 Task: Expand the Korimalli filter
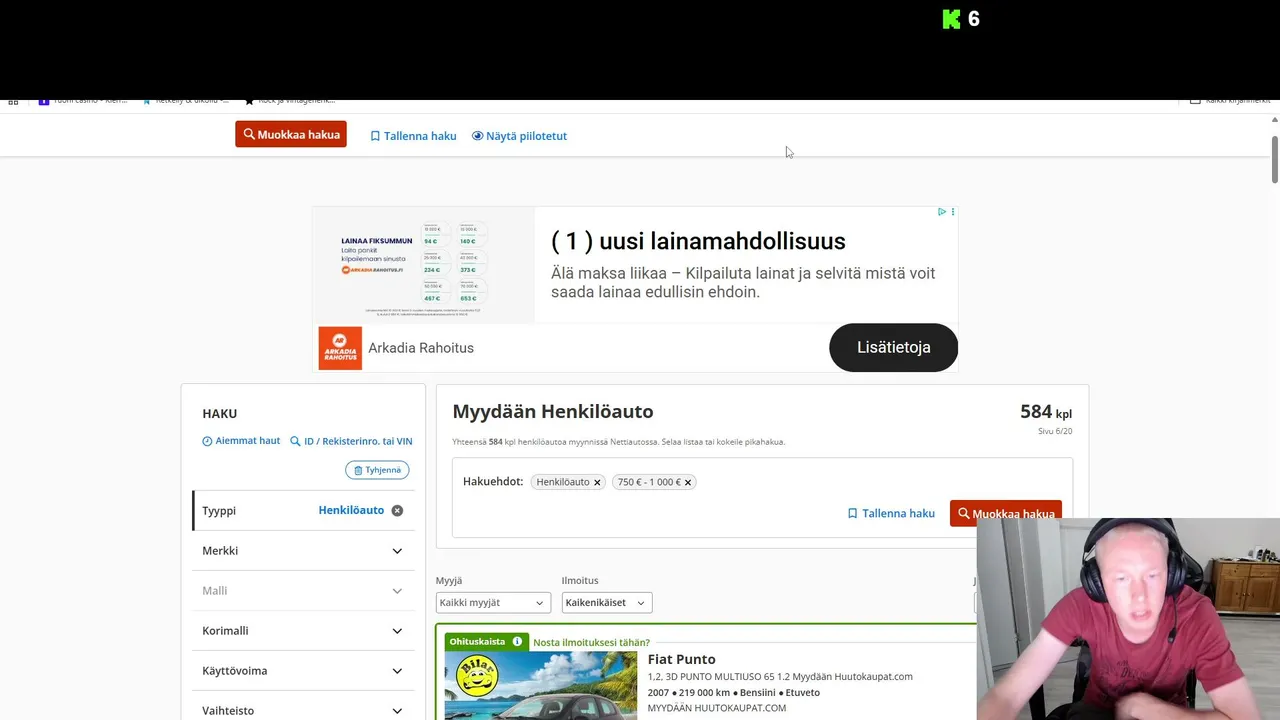303,631
